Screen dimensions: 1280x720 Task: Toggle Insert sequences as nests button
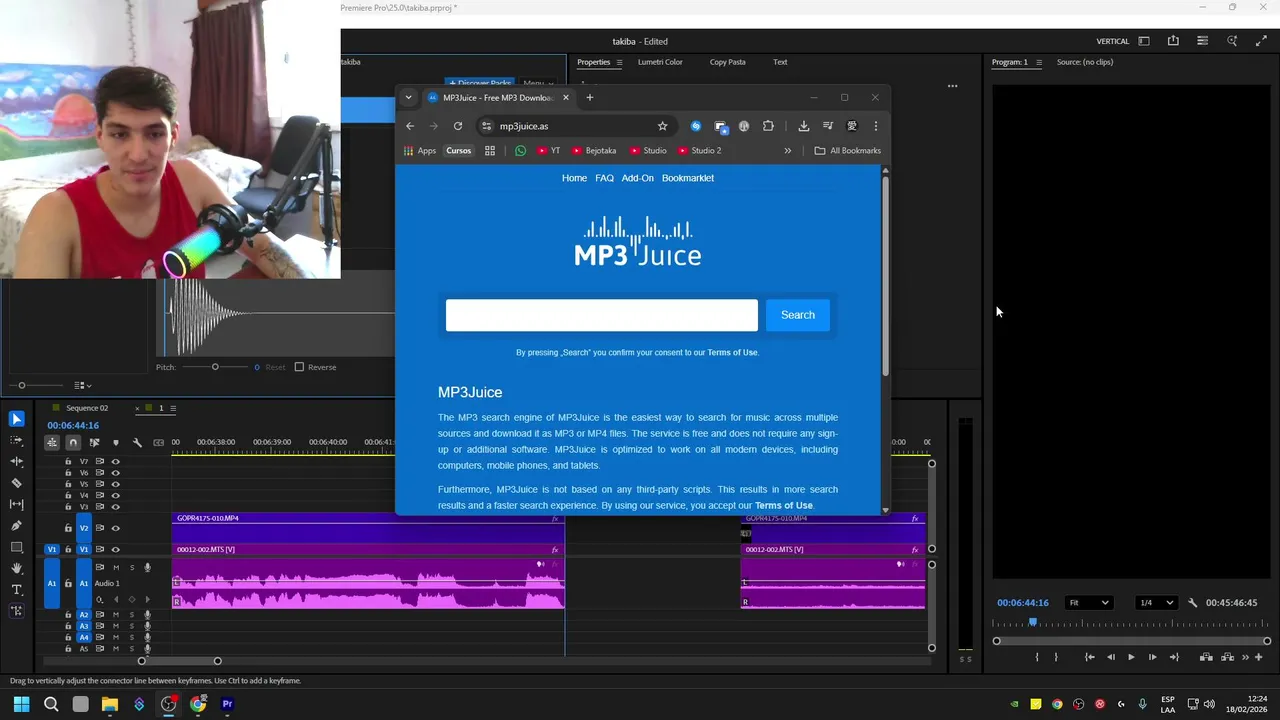pos(52,442)
